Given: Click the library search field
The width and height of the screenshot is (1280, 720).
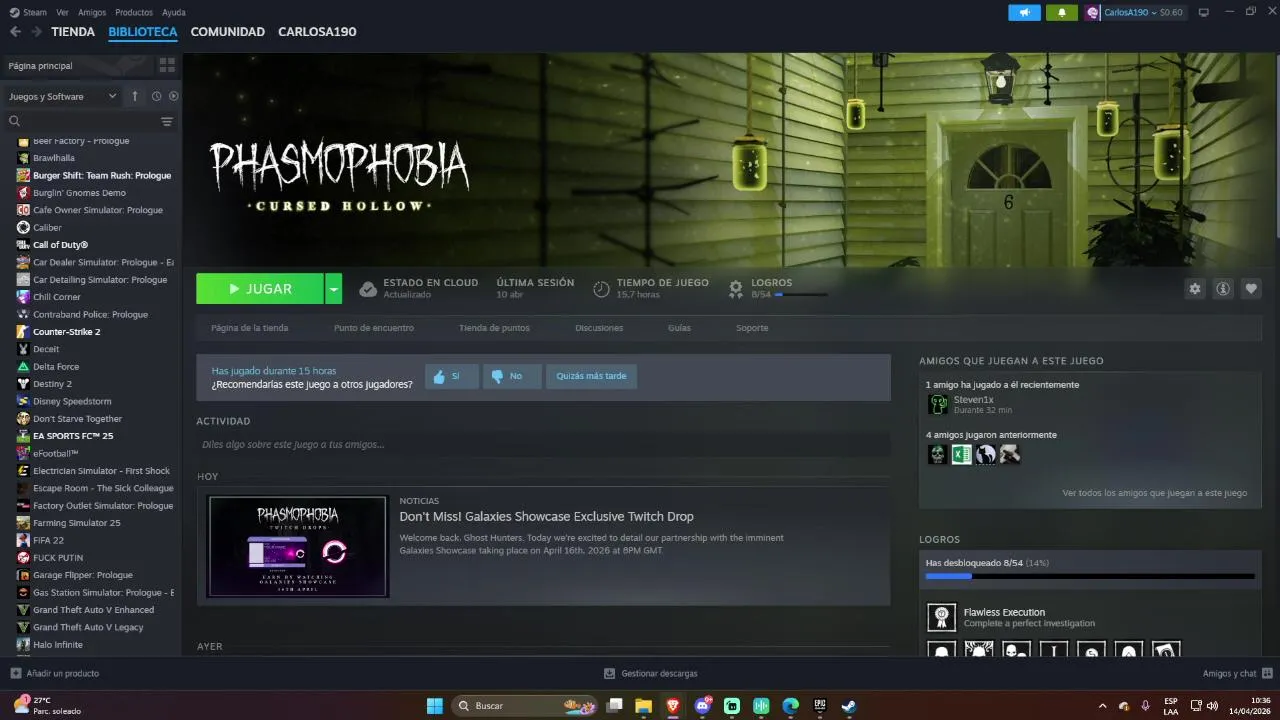Looking at the screenshot, I should click(x=82, y=121).
